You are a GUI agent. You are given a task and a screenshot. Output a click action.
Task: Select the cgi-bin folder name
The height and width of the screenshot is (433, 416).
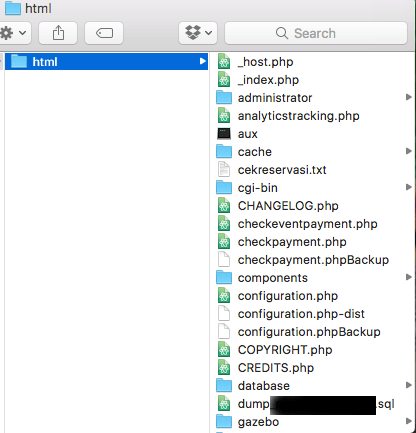click(x=258, y=188)
